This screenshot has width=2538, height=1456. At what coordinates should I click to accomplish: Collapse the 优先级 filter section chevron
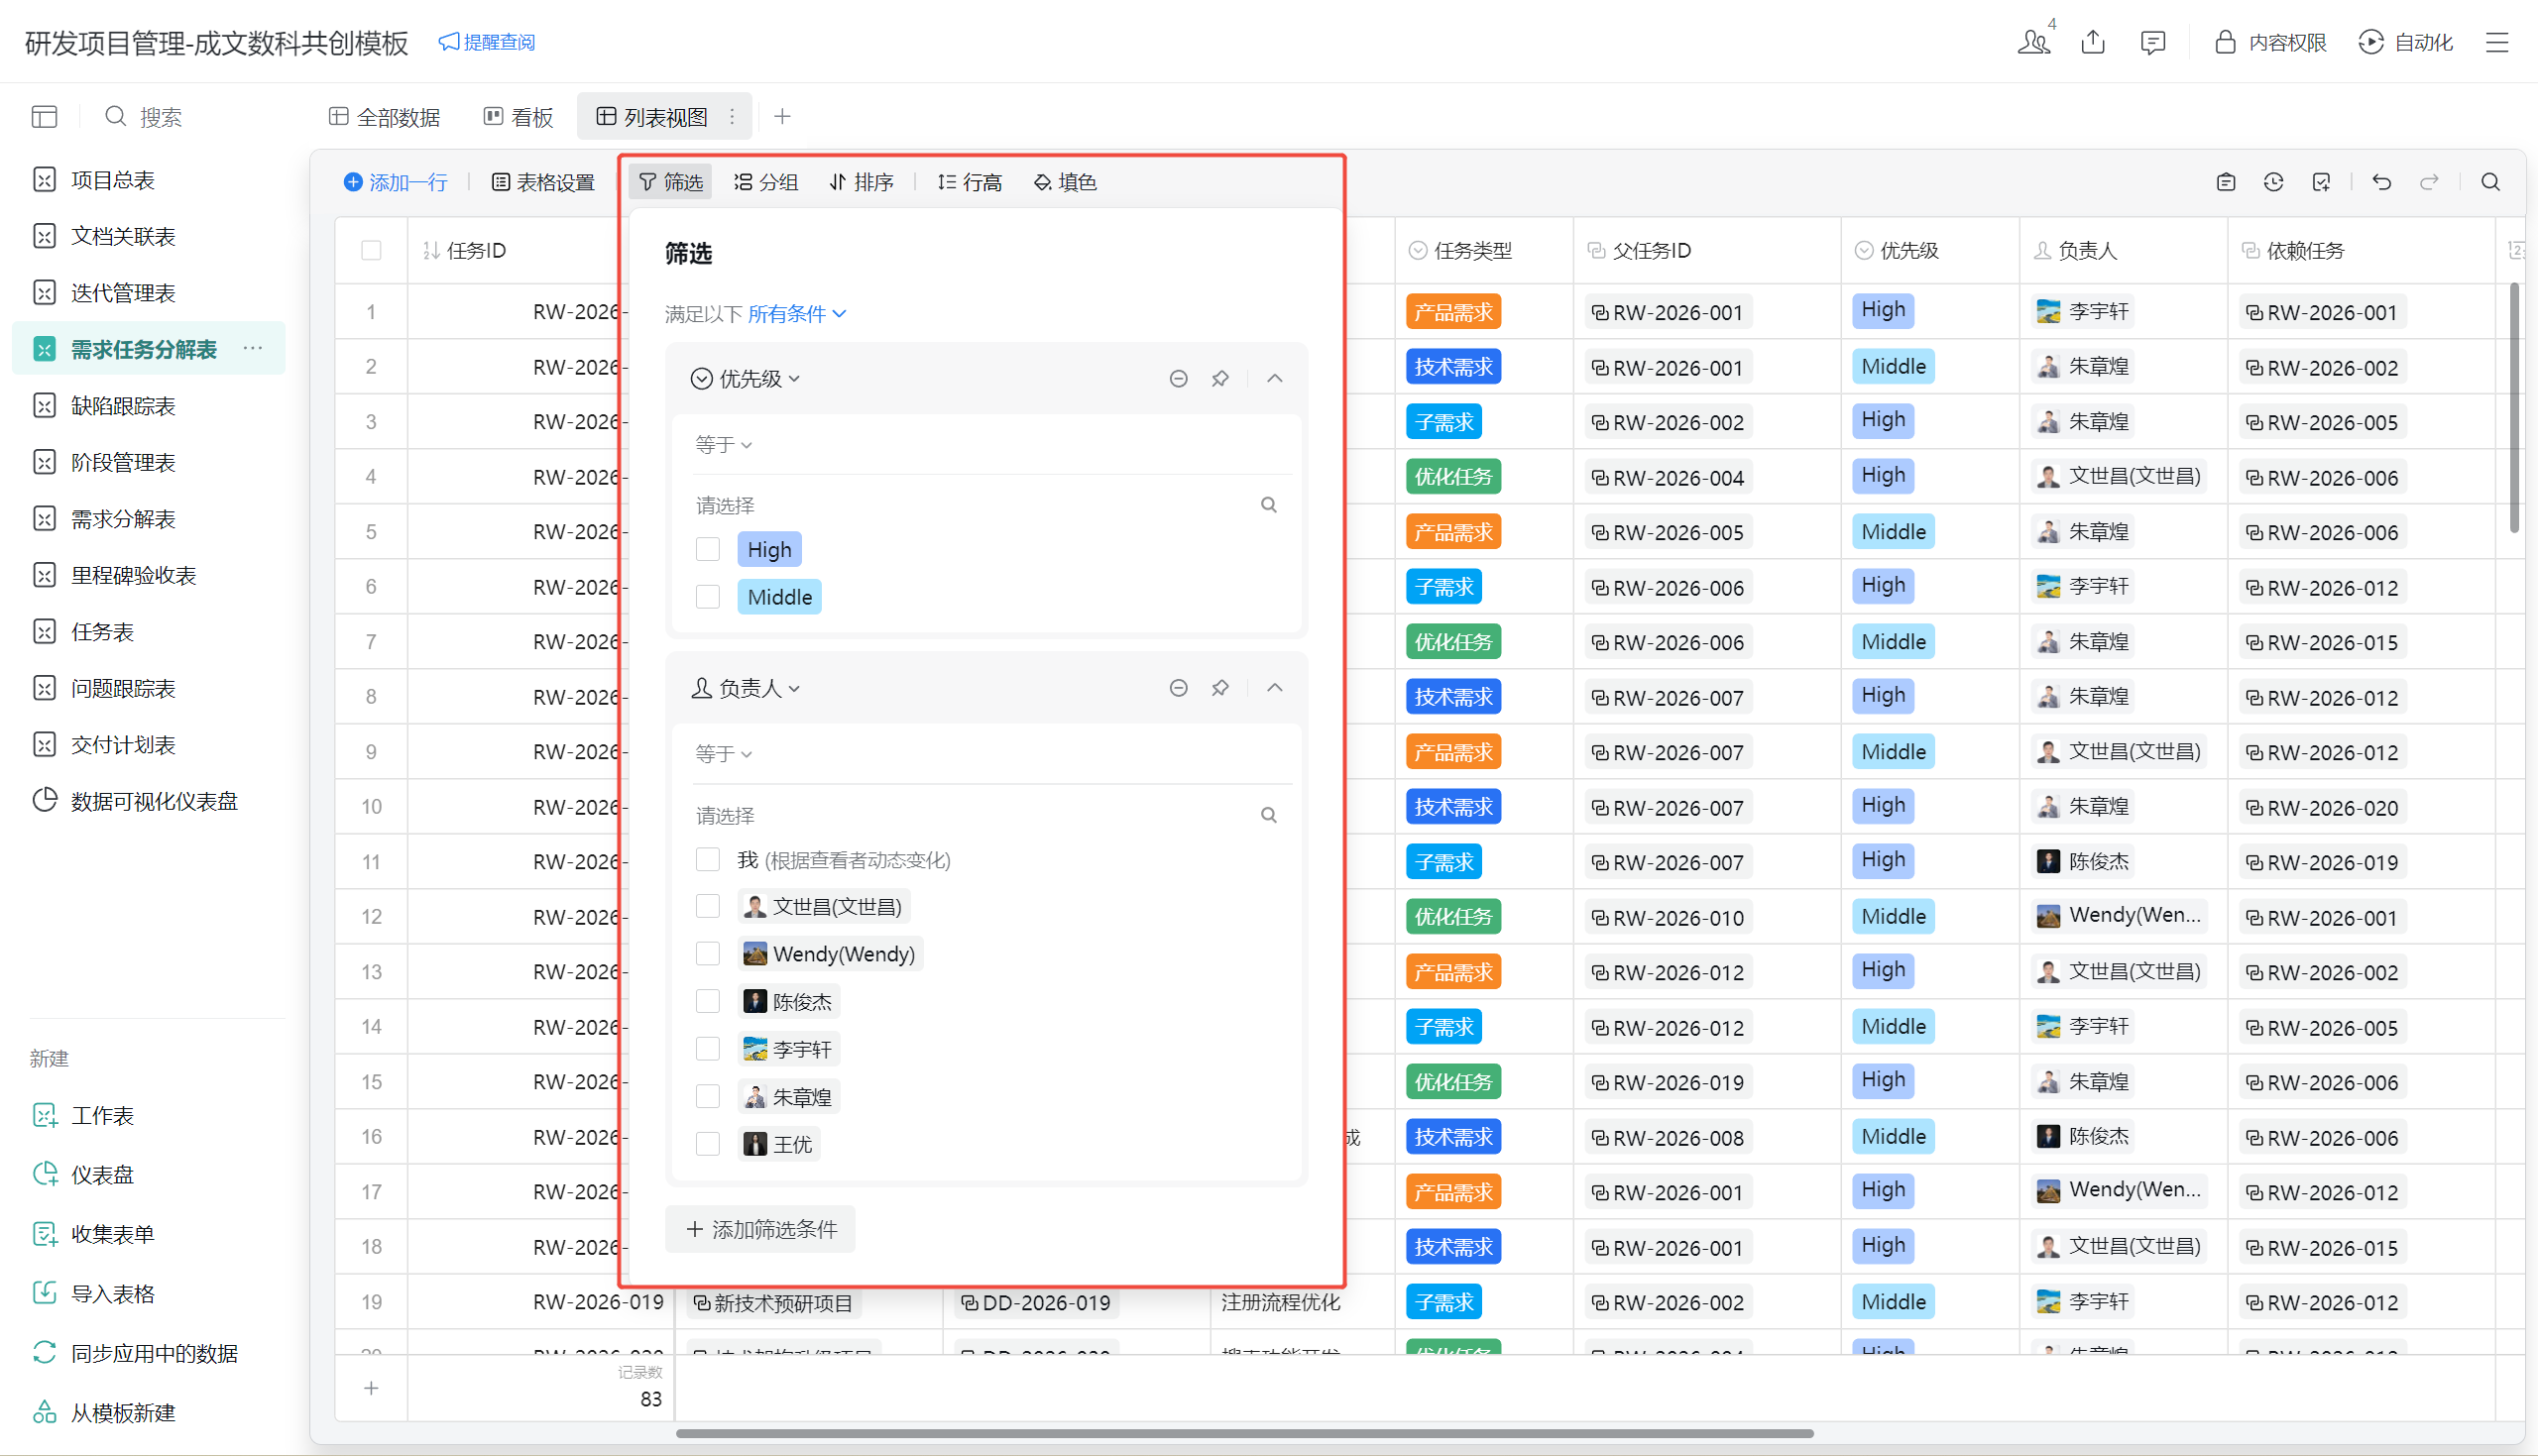1274,379
